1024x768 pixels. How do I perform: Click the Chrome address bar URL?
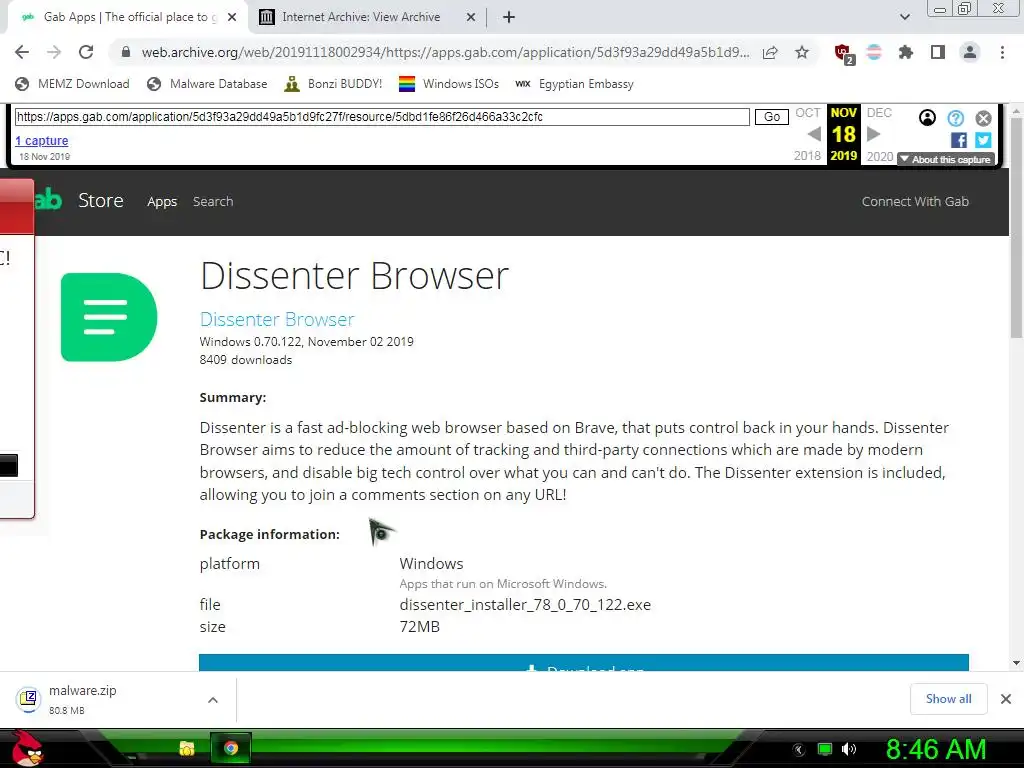(444, 52)
